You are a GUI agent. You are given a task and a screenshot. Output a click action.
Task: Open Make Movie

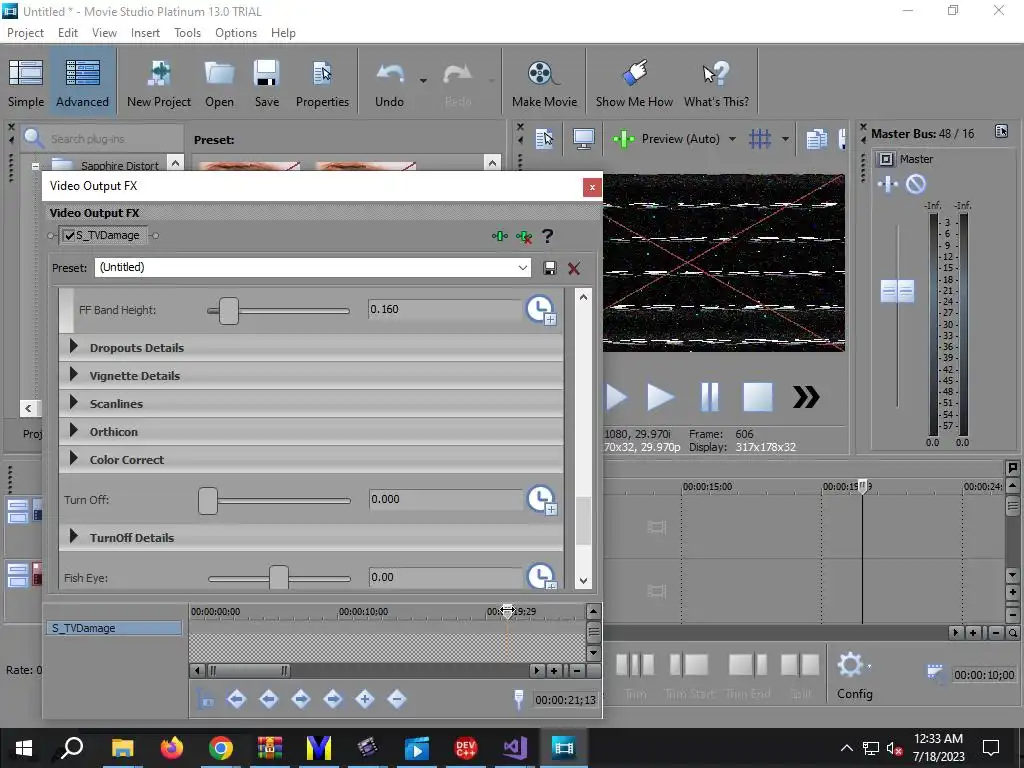click(x=544, y=83)
